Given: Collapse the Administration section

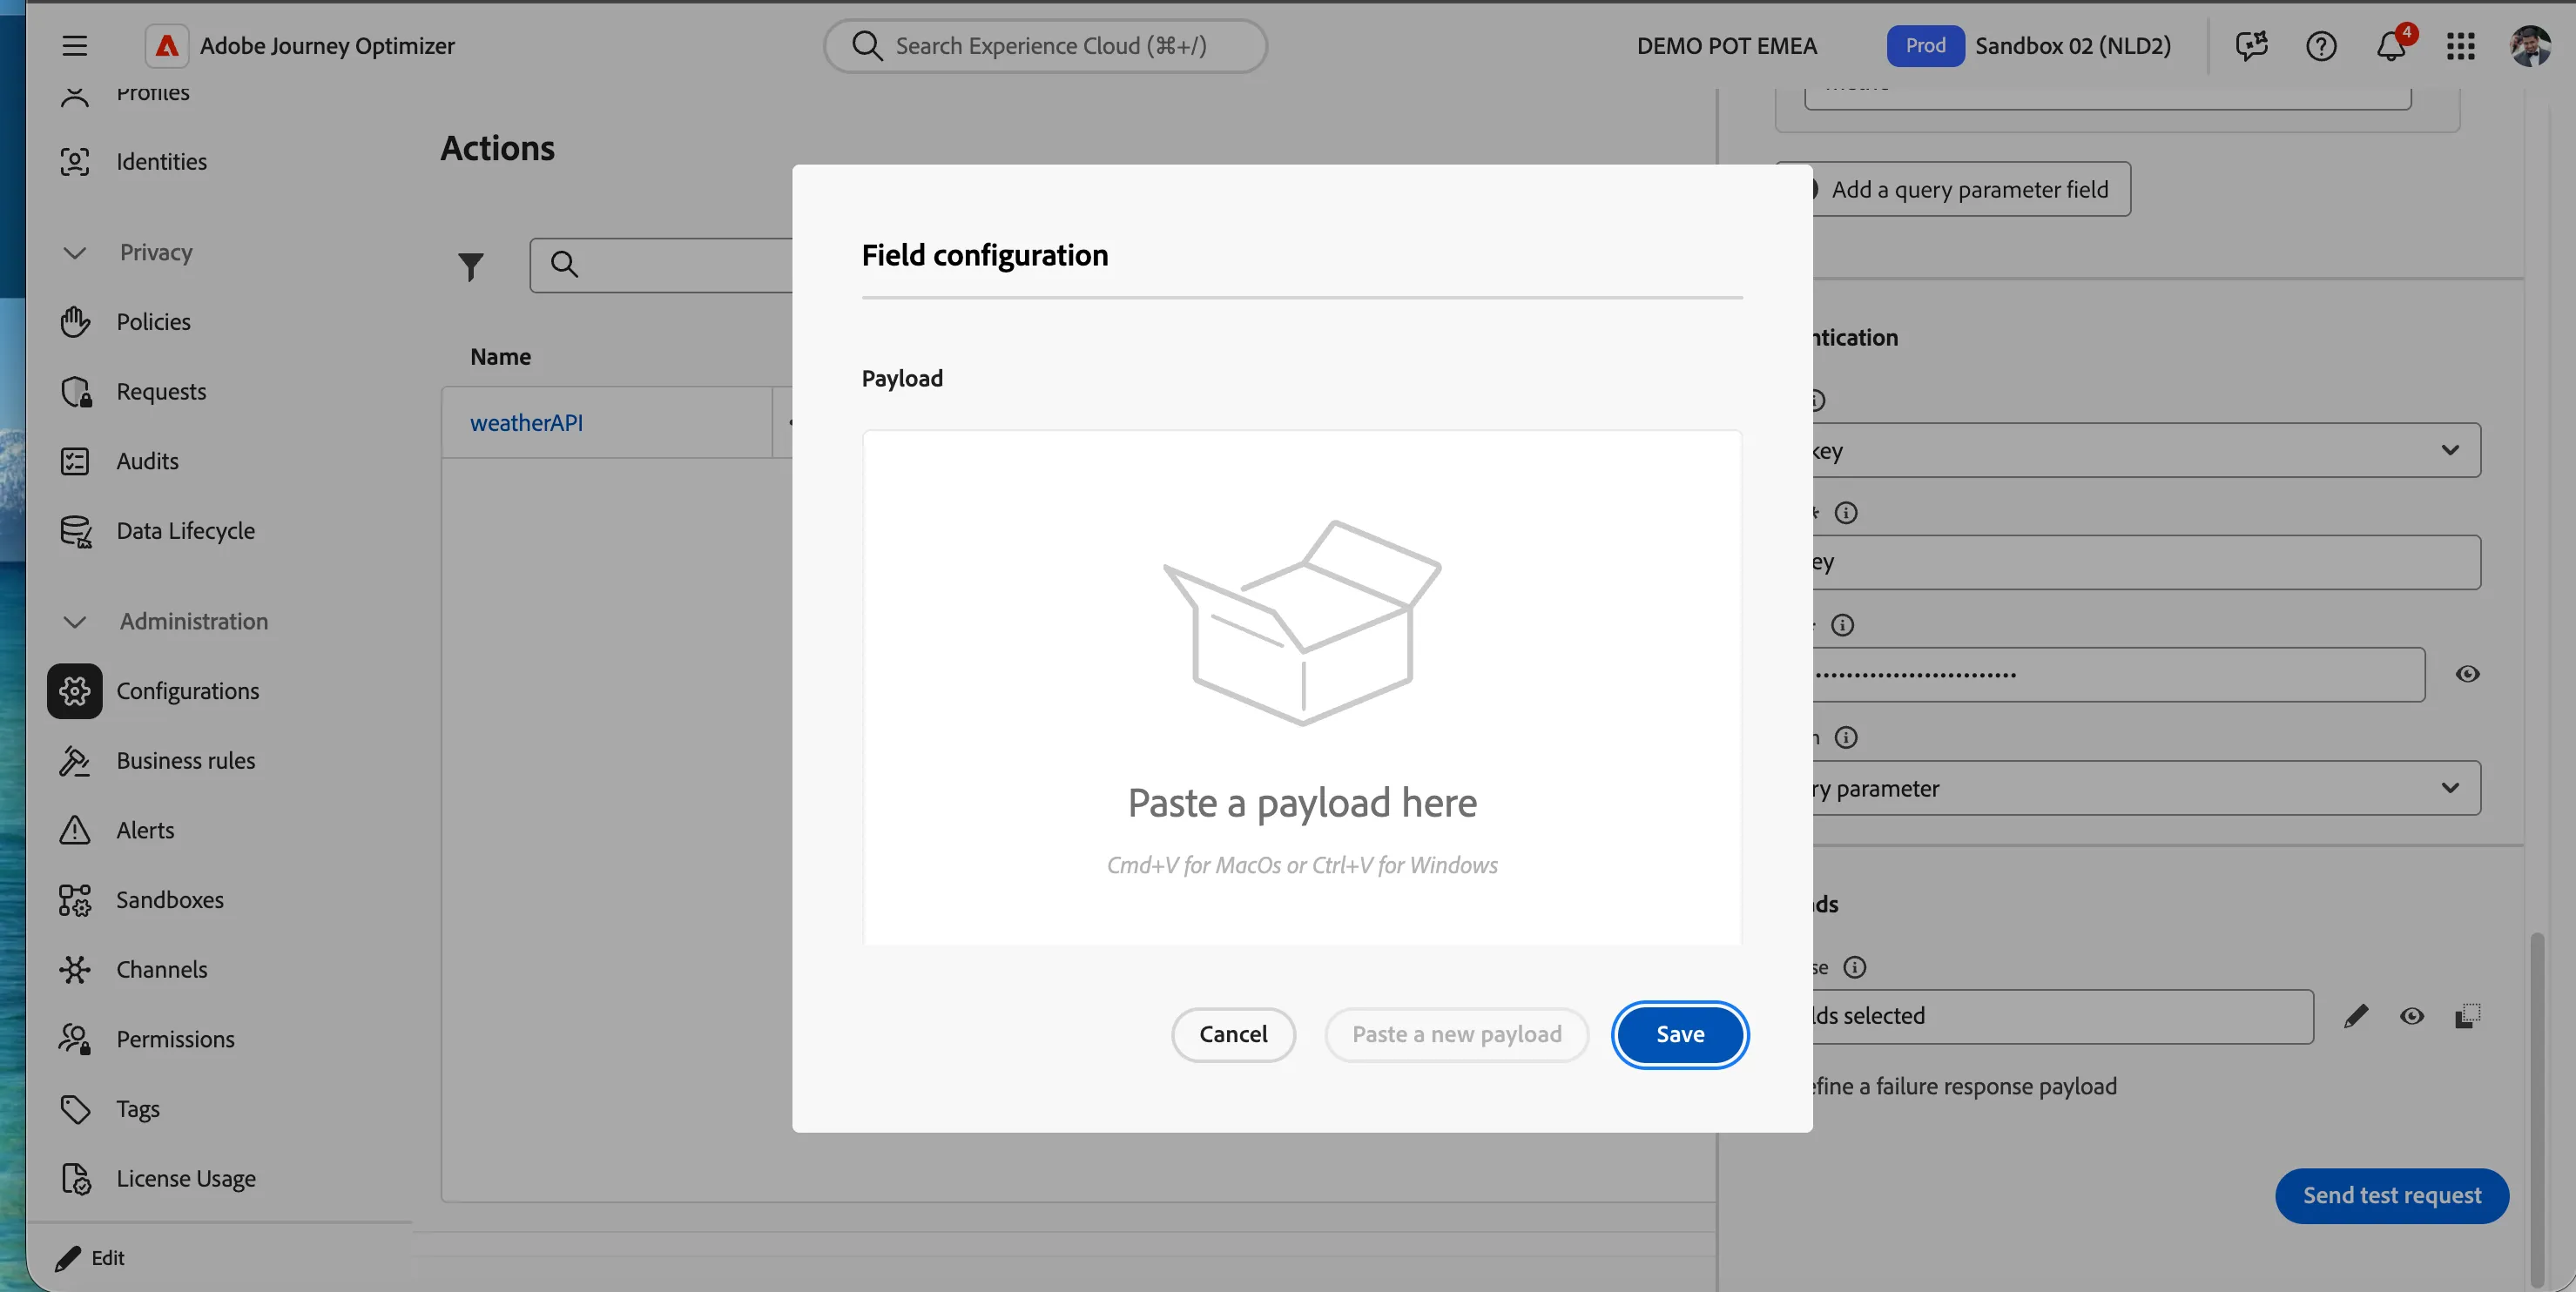Looking at the screenshot, I should (75, 622).
